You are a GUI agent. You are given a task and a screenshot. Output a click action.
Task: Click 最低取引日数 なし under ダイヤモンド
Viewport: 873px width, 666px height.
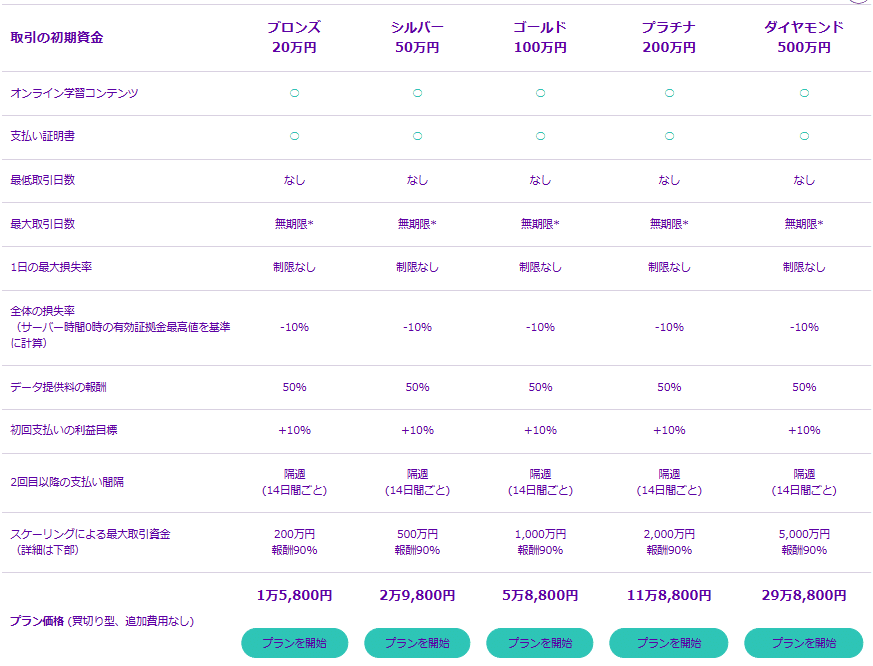point(804,180)
